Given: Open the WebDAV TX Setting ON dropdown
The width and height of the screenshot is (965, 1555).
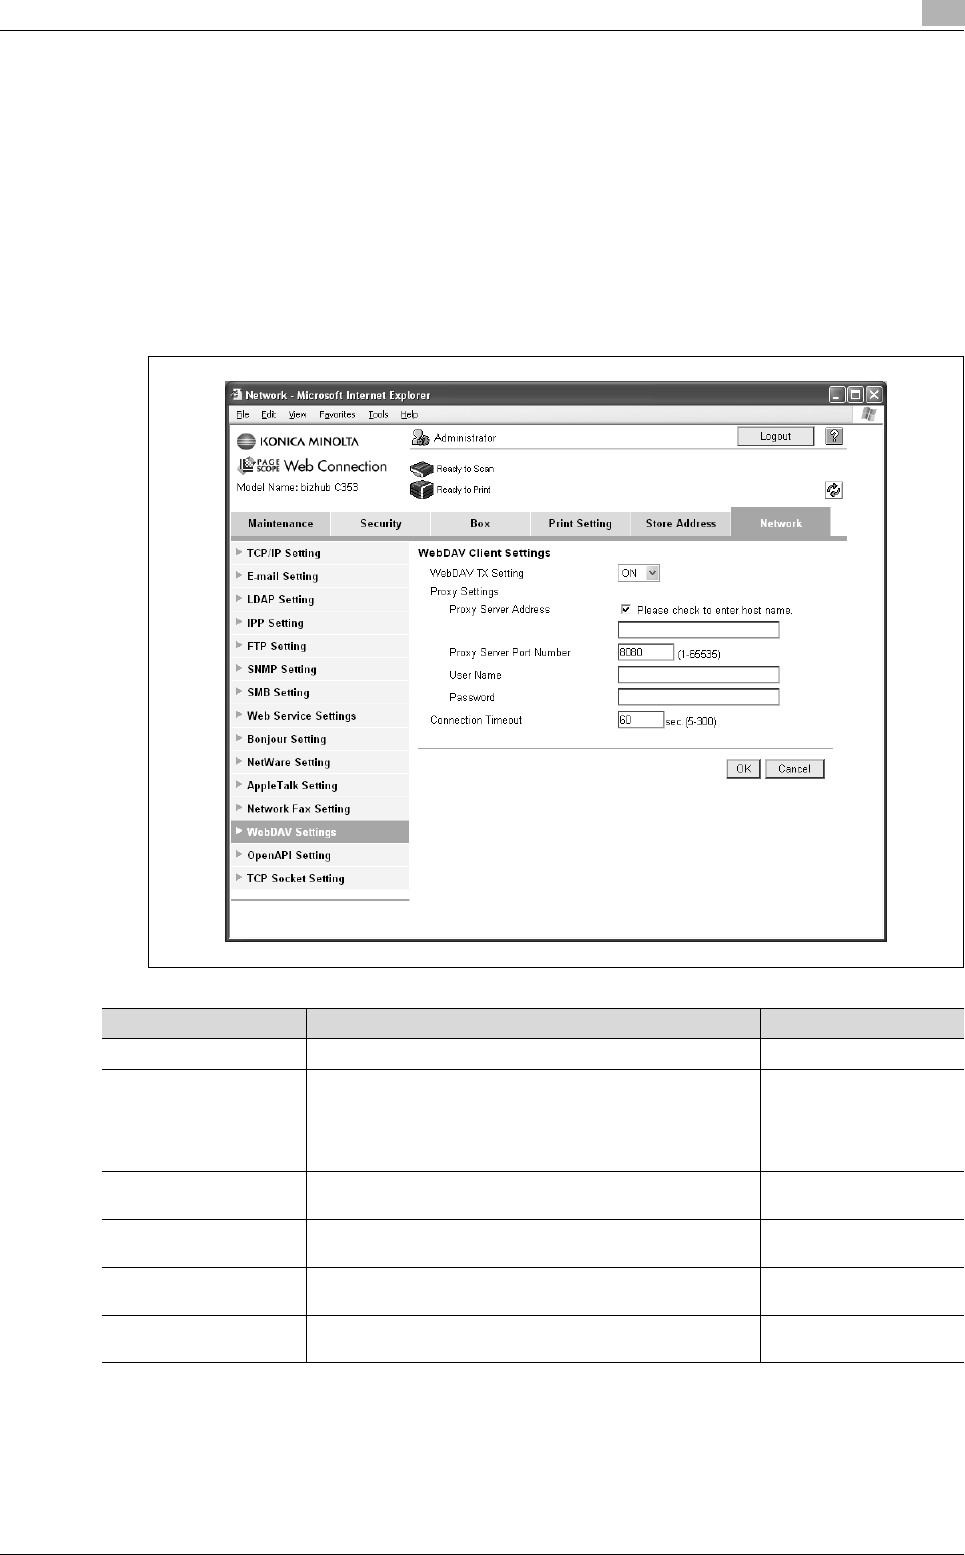Looking at the screenshot, I should (639, 573).
